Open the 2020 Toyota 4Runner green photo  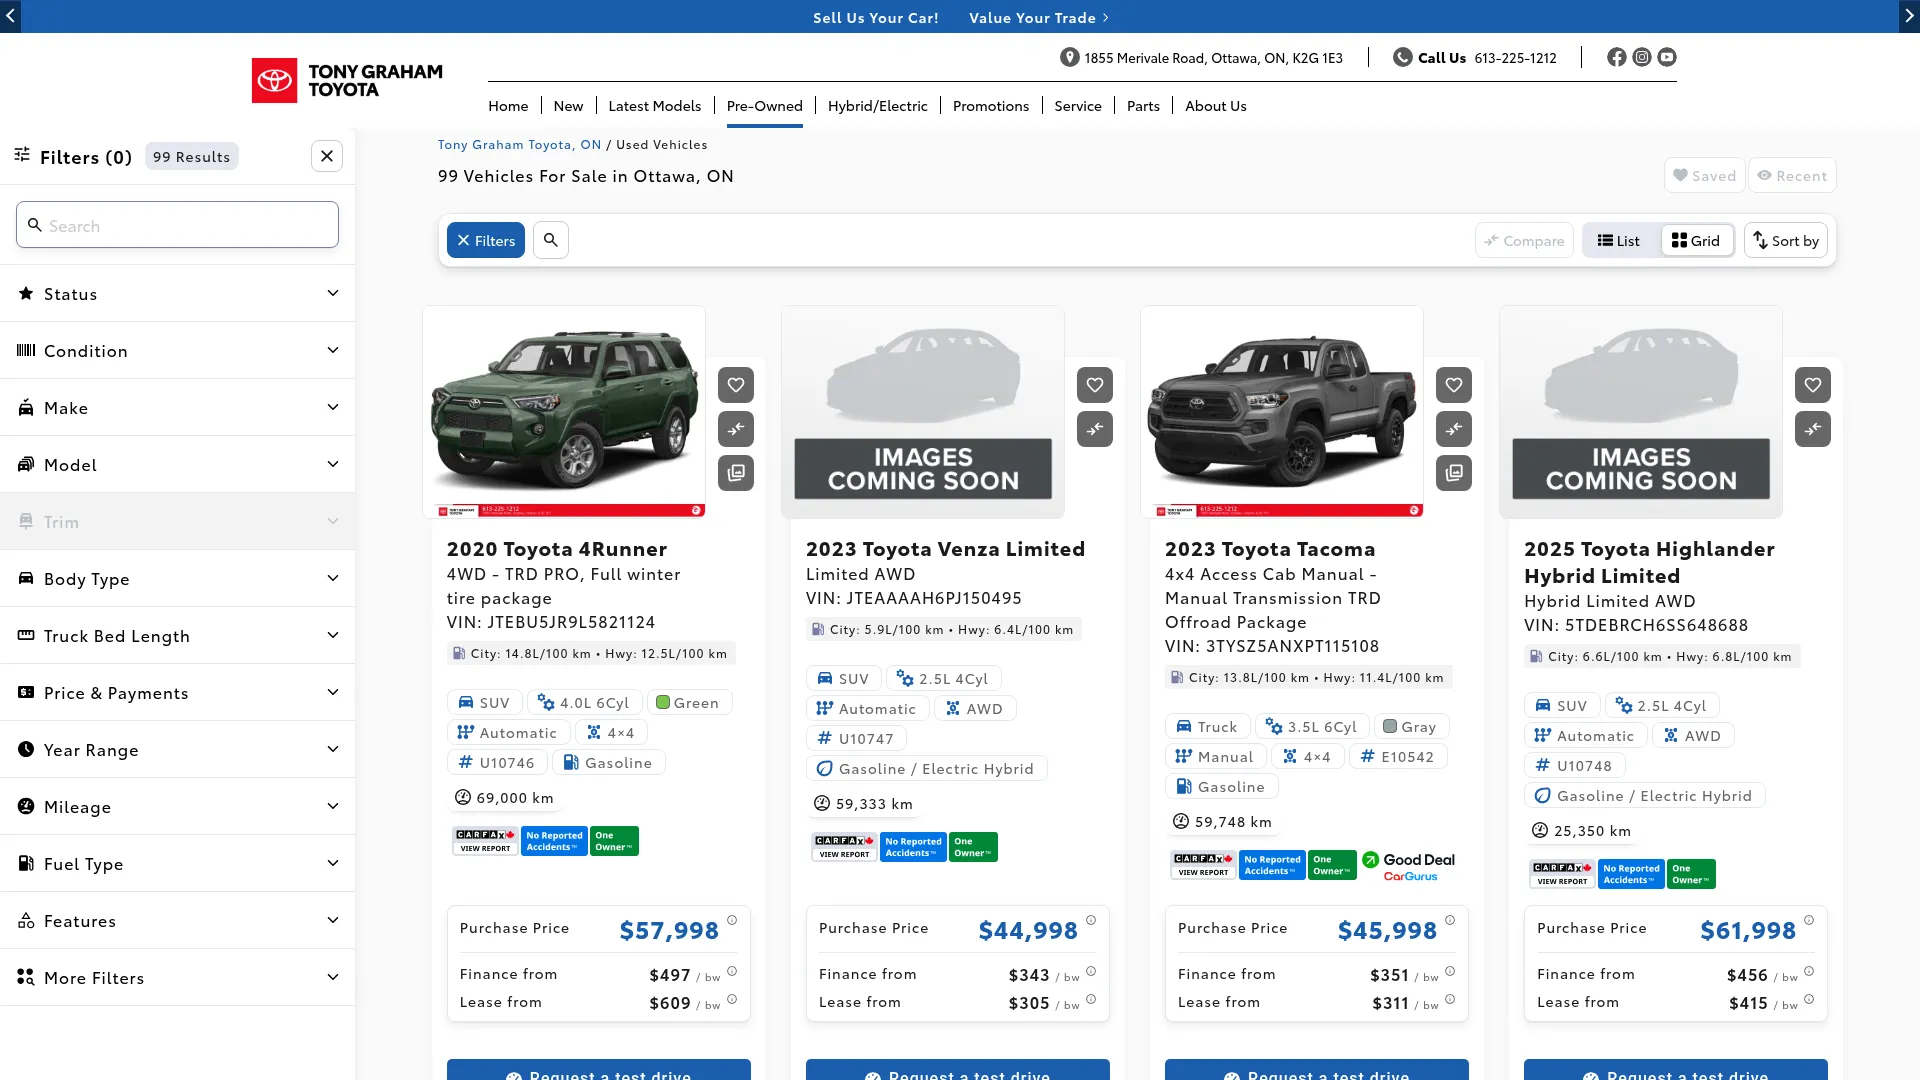click(564, 412)
